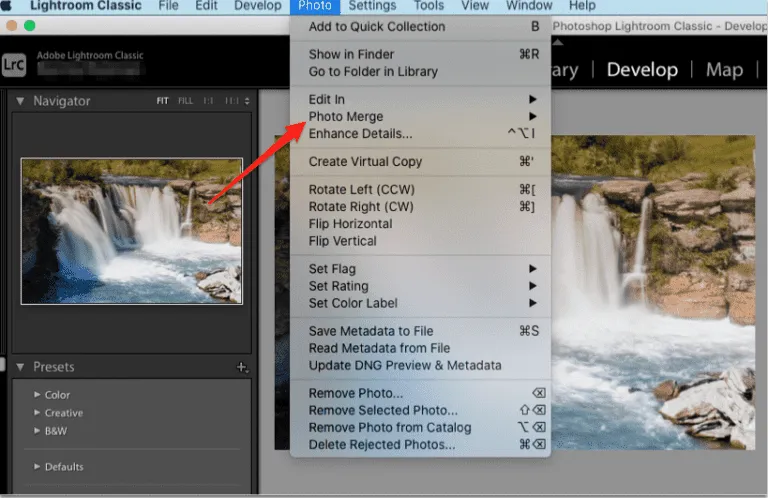Choose Save Metadata to File

(x=420, y=331)
